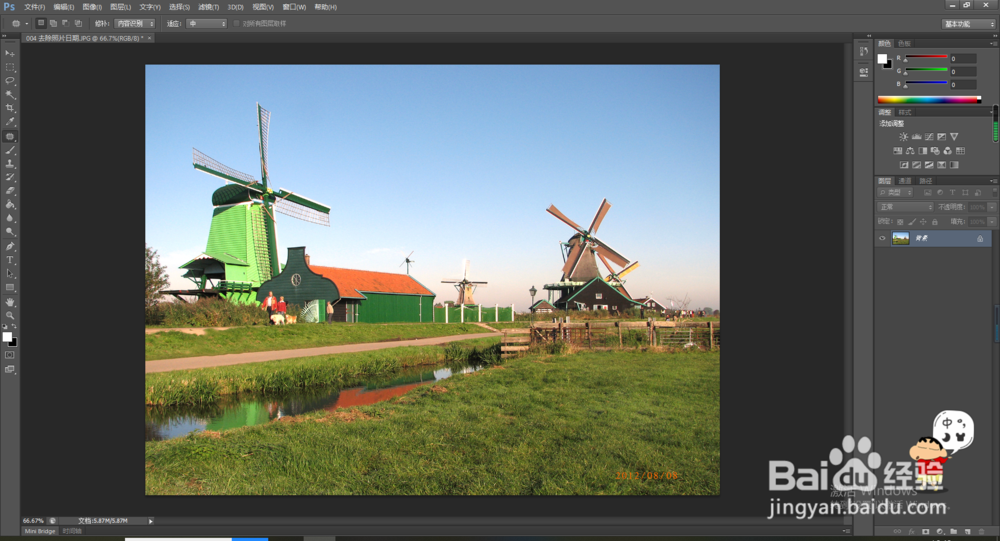Choose Subtract from Selection mode
Screen dimensions: 1000x541
click(65, 23)
